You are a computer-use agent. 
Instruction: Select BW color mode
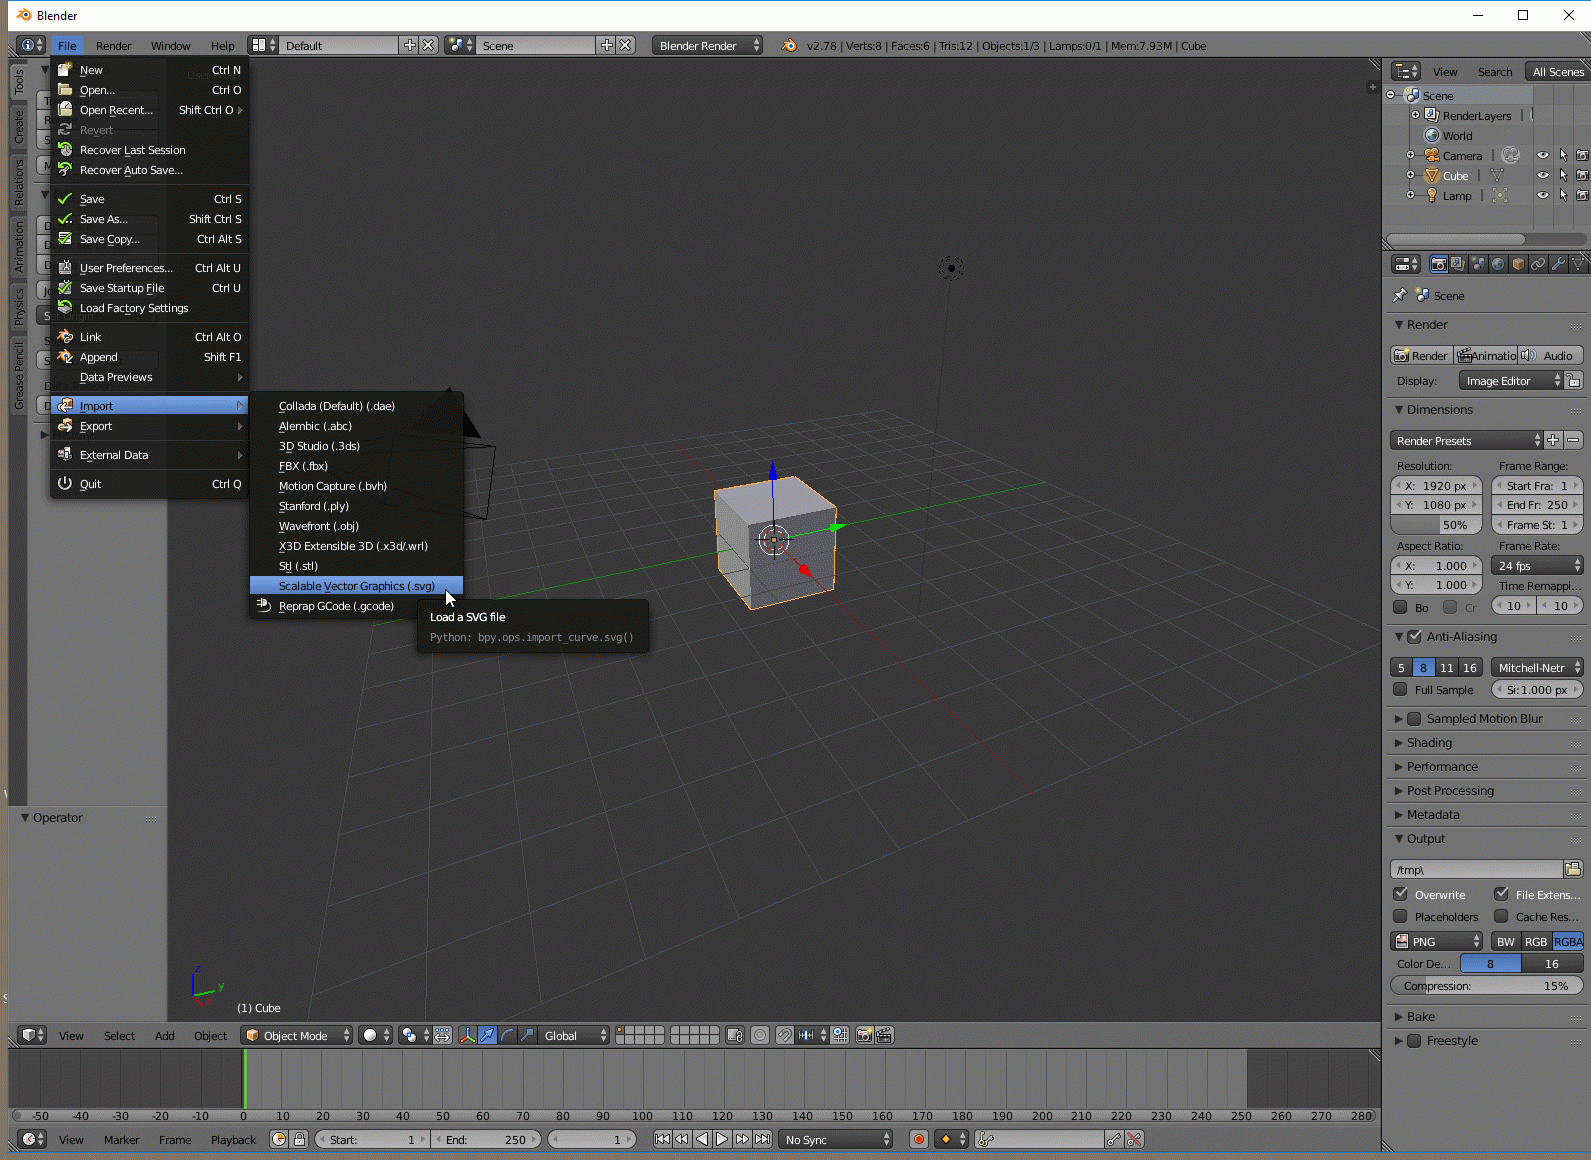tap(1505, 941)
